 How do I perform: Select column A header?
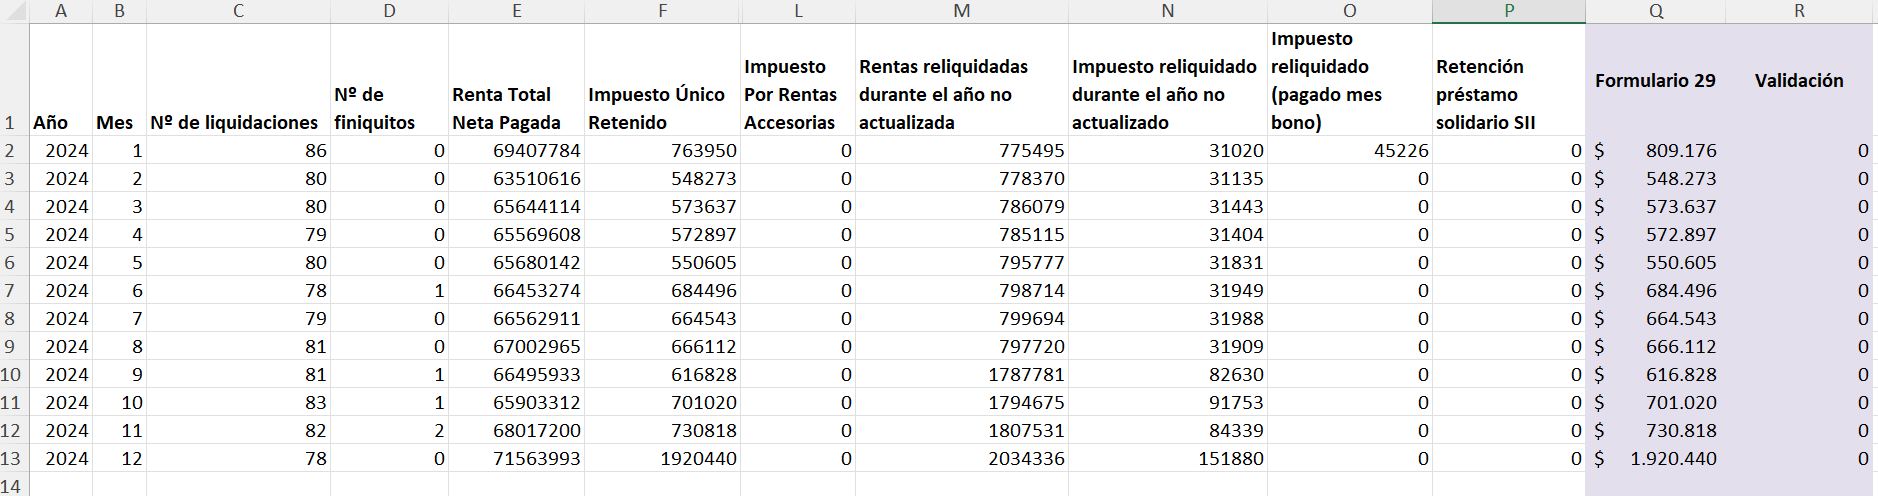[x=61, y=11]
